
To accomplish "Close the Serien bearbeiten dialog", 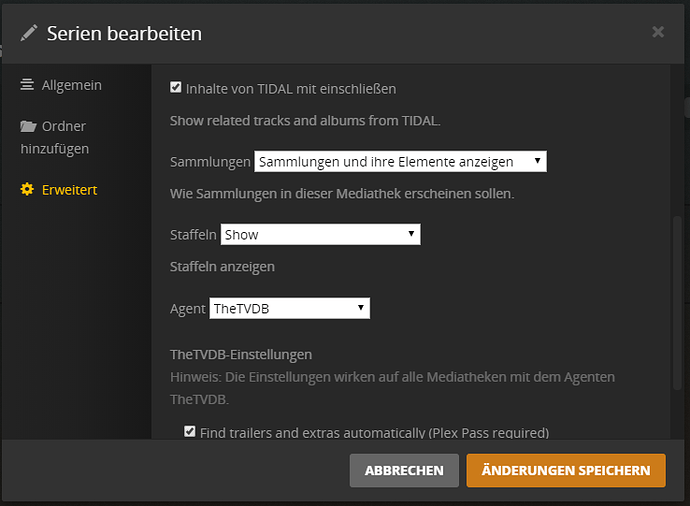I will coord(657,32).
